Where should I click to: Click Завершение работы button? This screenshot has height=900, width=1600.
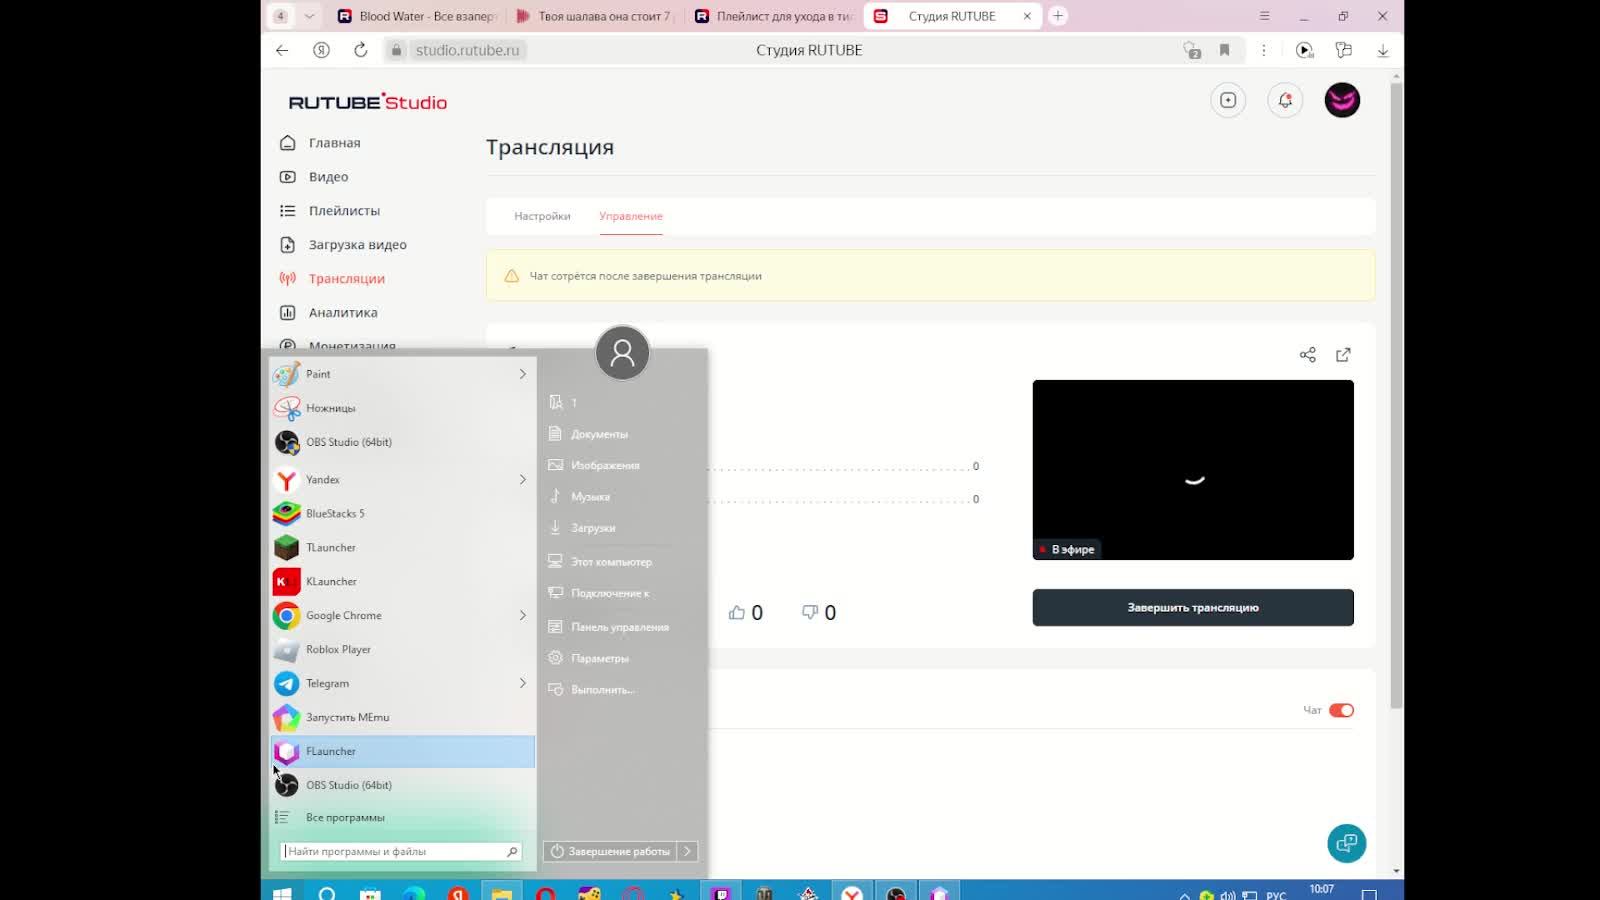click(x=610, y=851)
